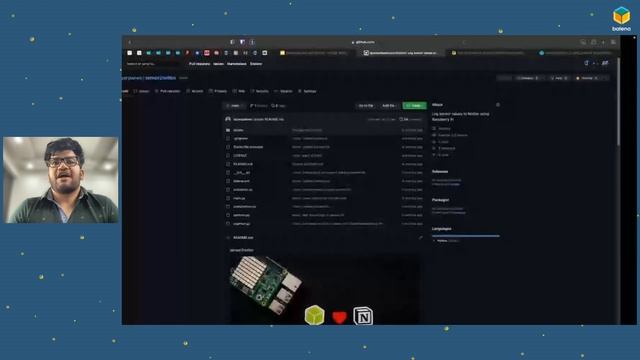
Task: Open Issues in GitHub header
Action: 218,64
